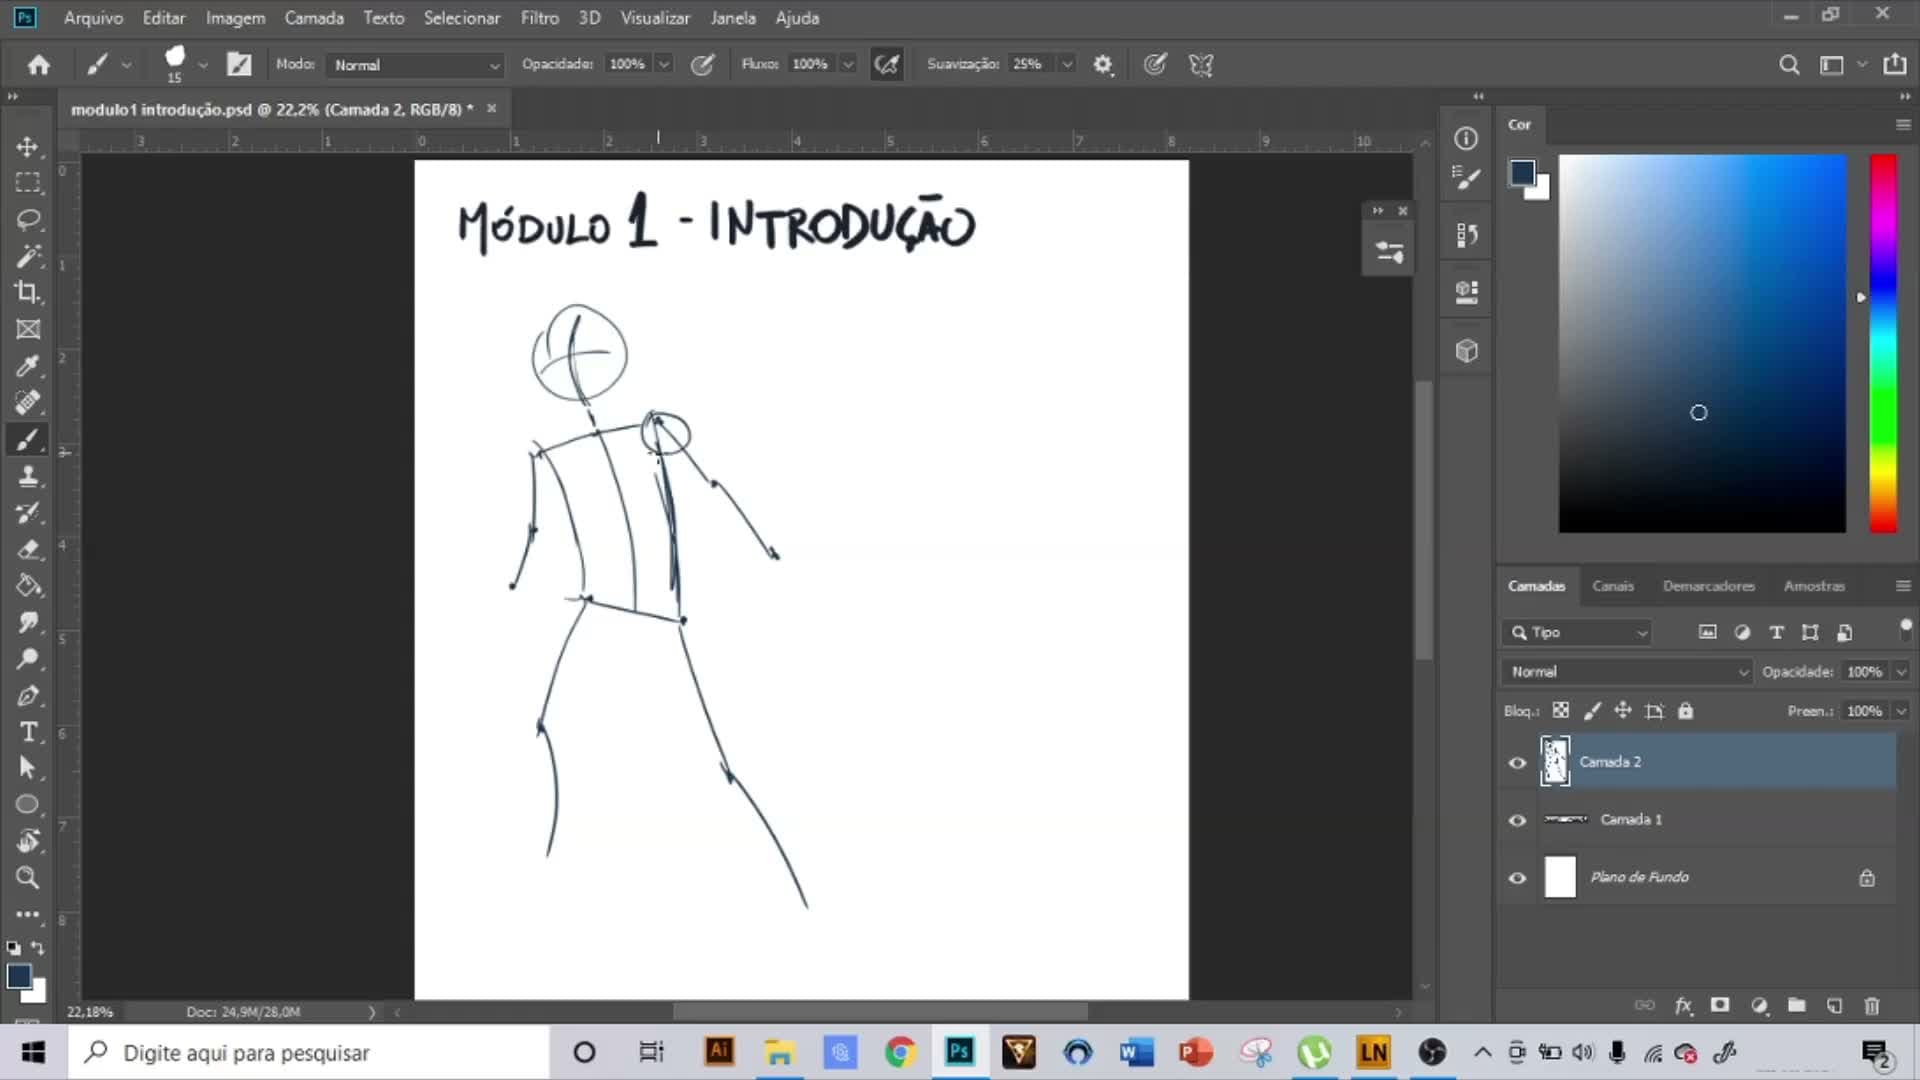This screenshot has width=1920, height=1080.
Task: Select the Pen tool
Action: pyautogui.click(x=28, y=695)
